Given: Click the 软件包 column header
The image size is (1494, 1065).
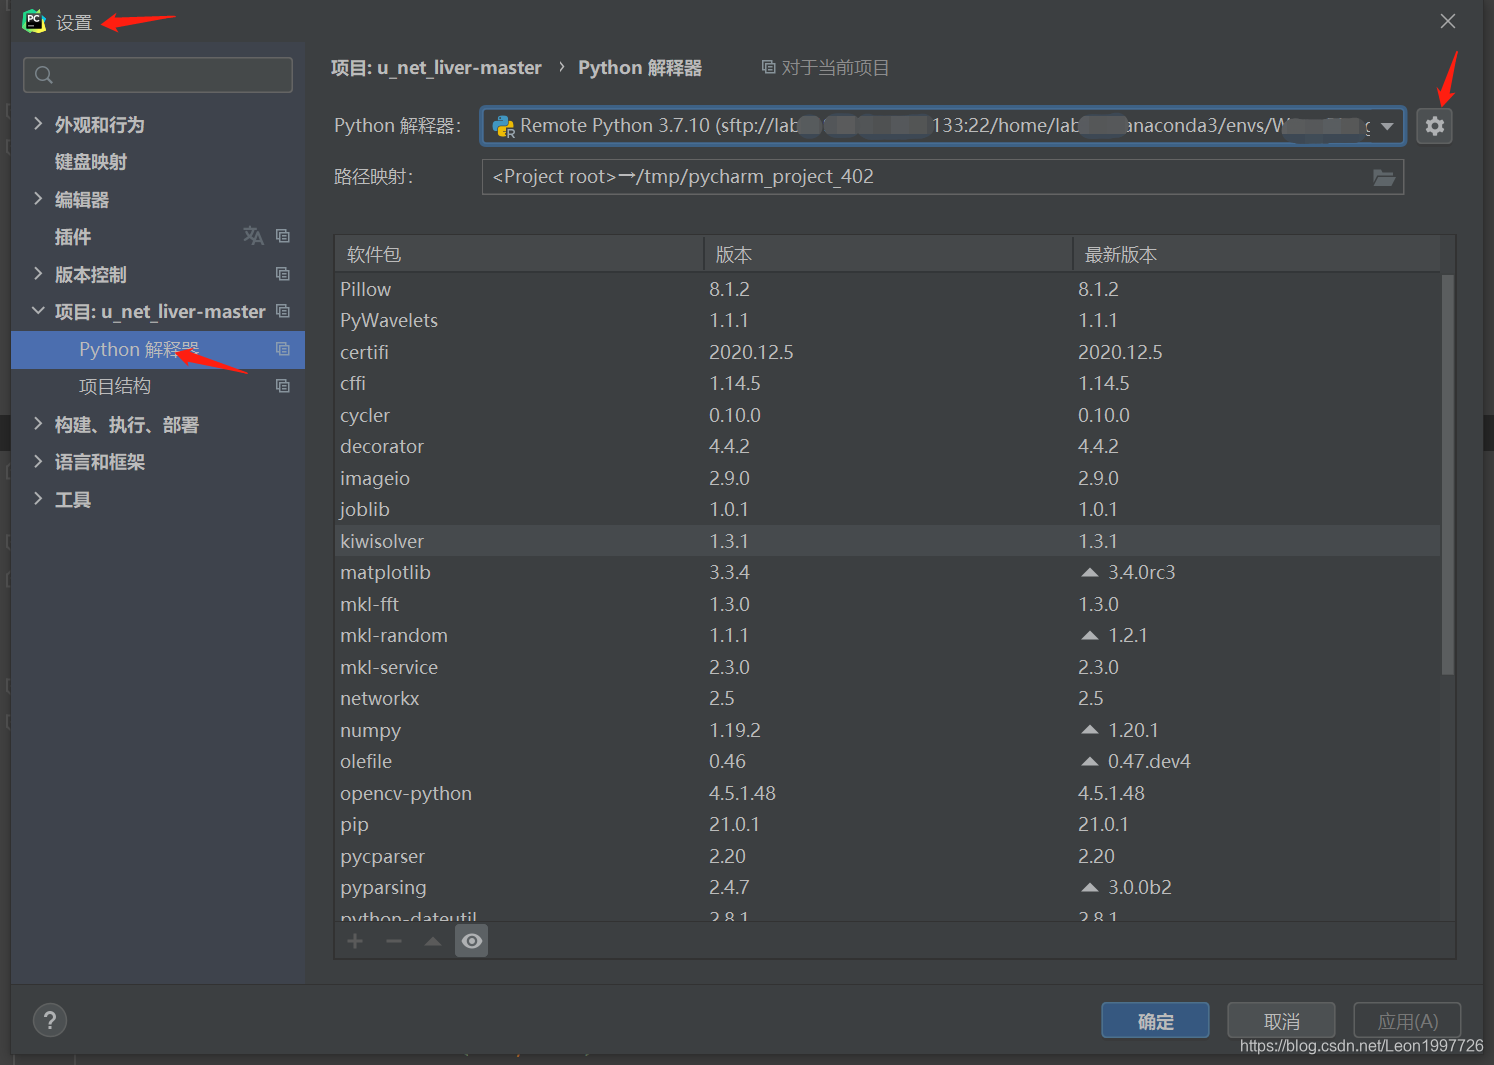Looking at the screenshot, I should pyautogui.click(x=519, y=255).
